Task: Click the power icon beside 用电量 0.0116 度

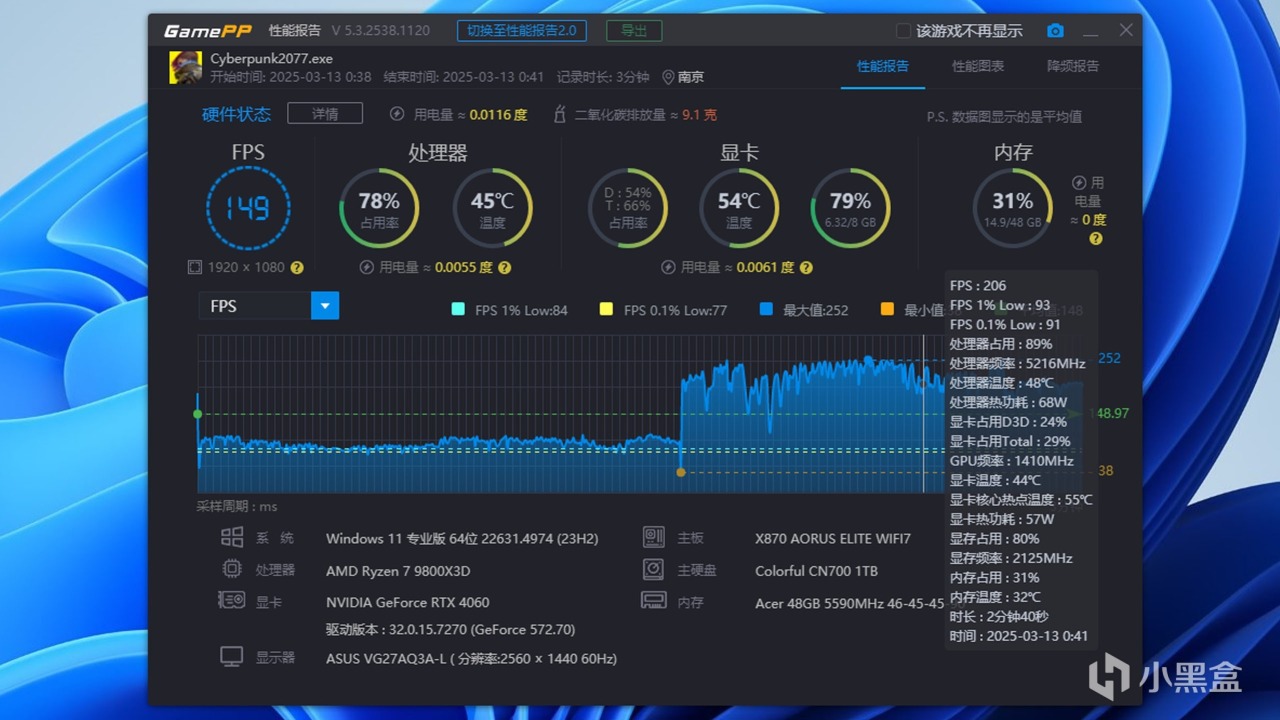Action: coord(397,115)
